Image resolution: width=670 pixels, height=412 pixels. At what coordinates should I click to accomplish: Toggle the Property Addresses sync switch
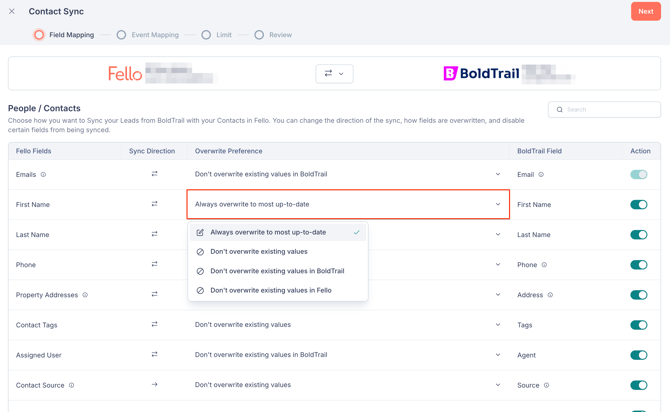click(x=639, y=295)
